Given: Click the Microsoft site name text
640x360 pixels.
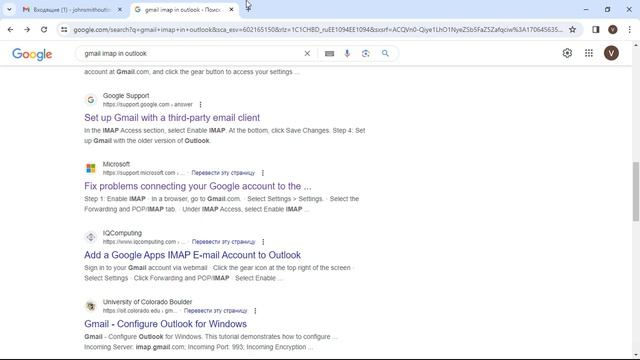Looking at the screenshot, I should point(116,164).
